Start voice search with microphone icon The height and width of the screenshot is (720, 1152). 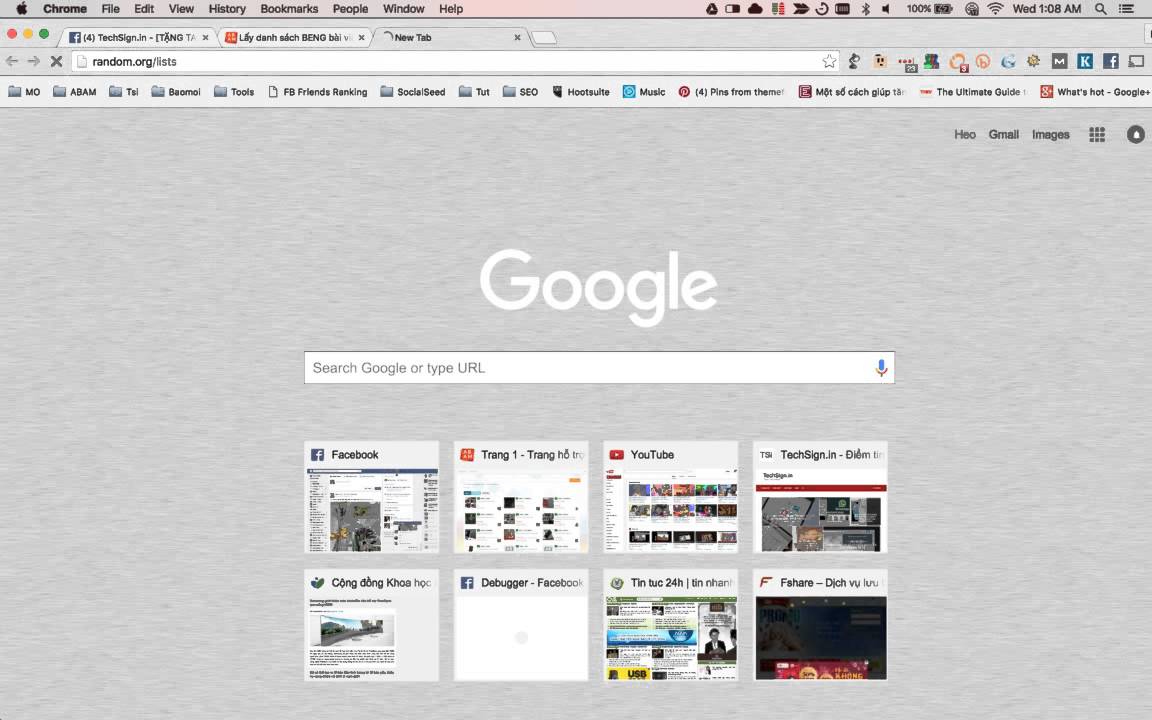tap(882, 368)
